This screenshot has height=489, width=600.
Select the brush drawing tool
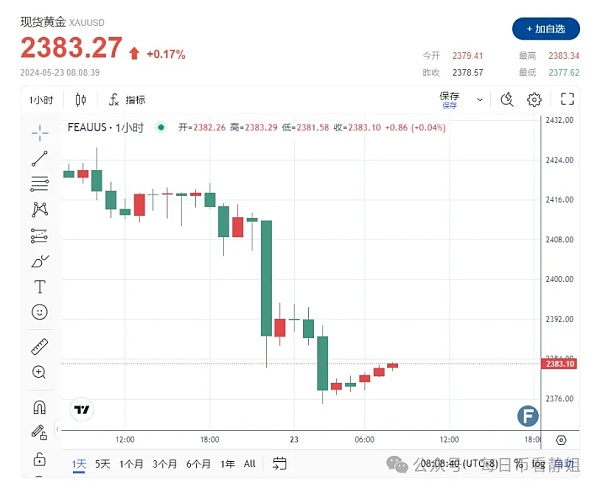tap(40, 261)
